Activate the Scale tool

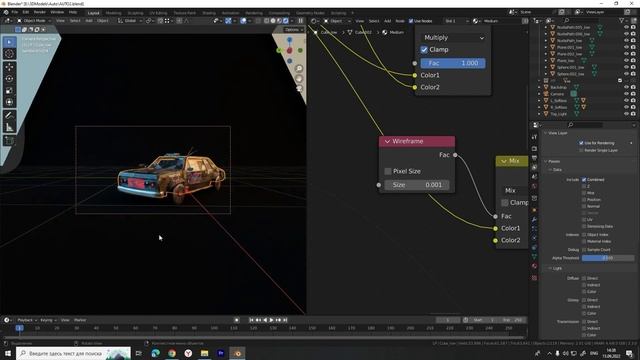[9, 91]
